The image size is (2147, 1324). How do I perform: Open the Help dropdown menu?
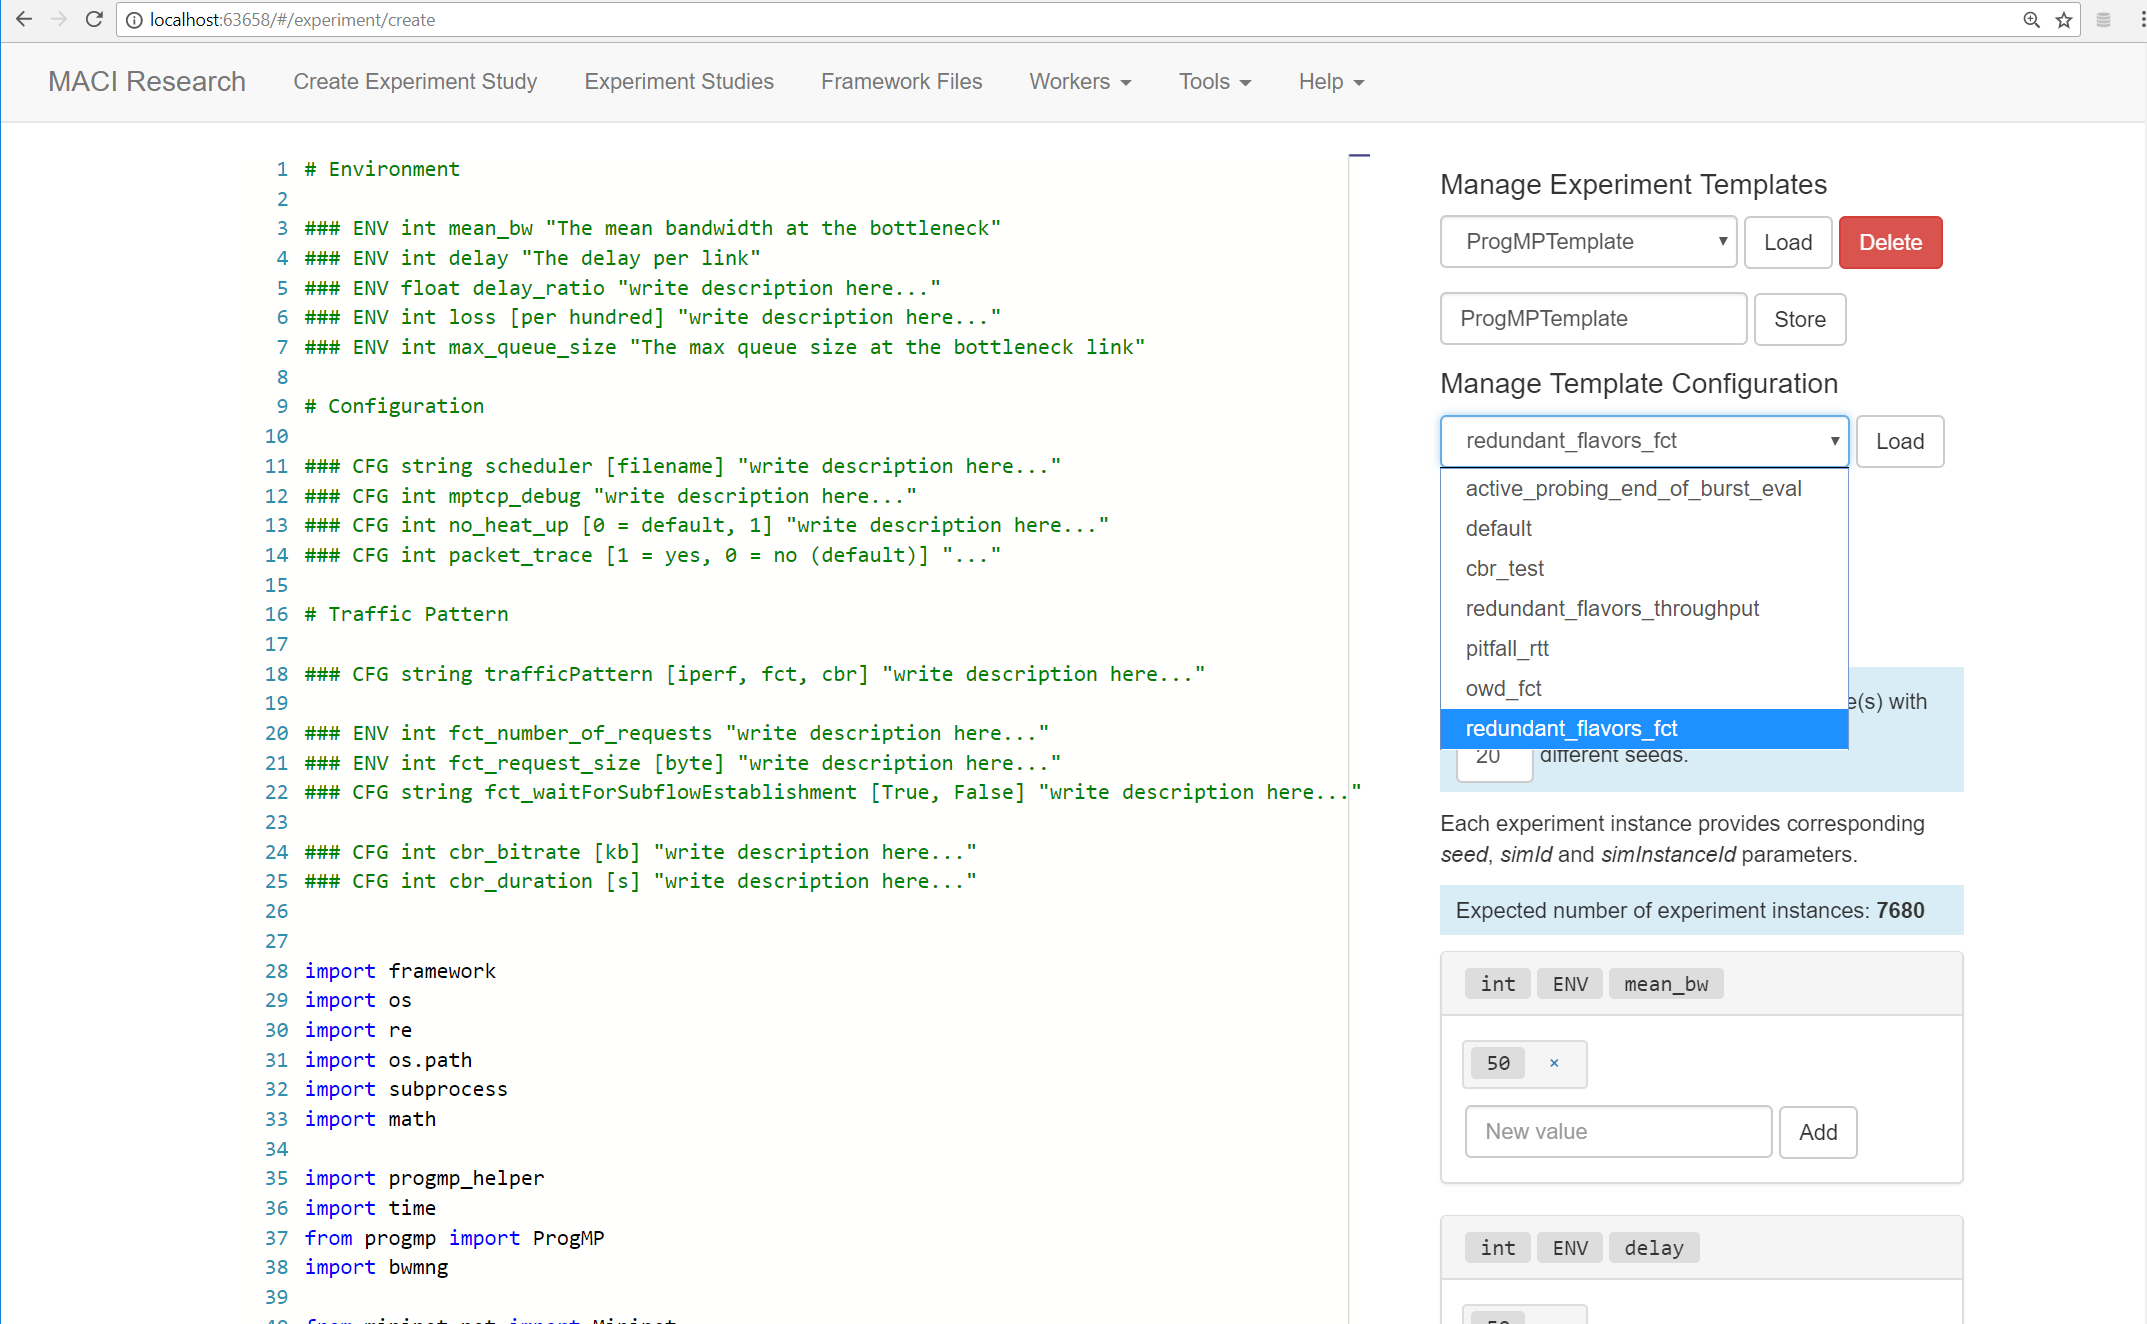[x=1330, y=82]
